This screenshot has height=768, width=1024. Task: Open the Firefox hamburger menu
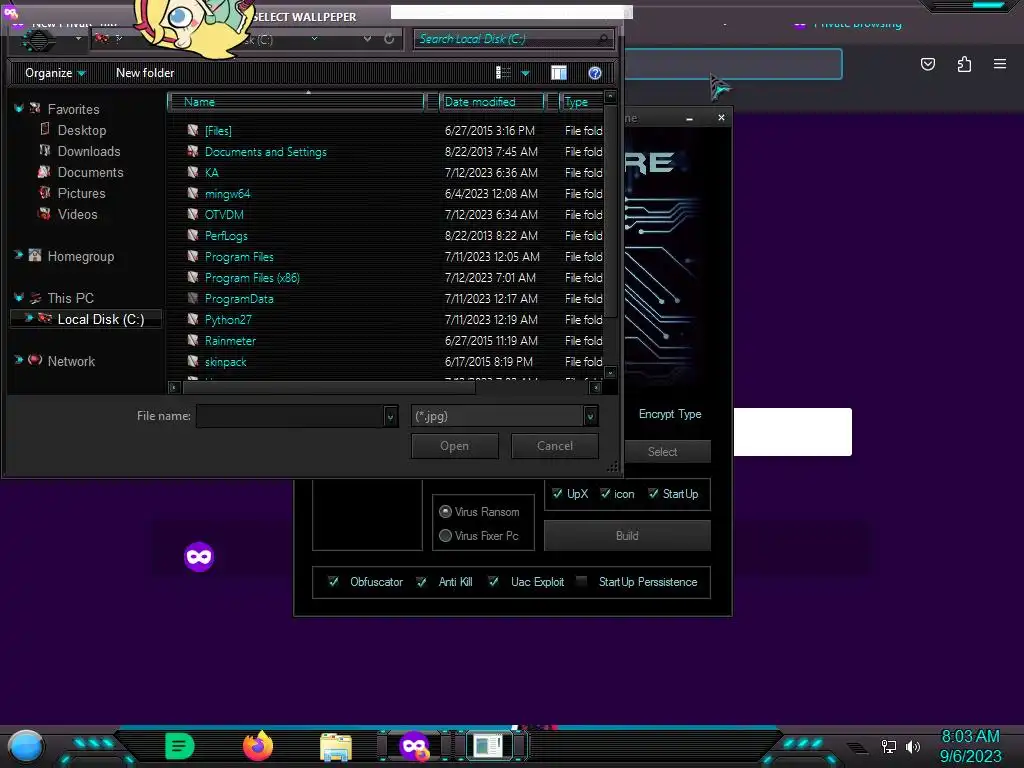(1000, 64)
